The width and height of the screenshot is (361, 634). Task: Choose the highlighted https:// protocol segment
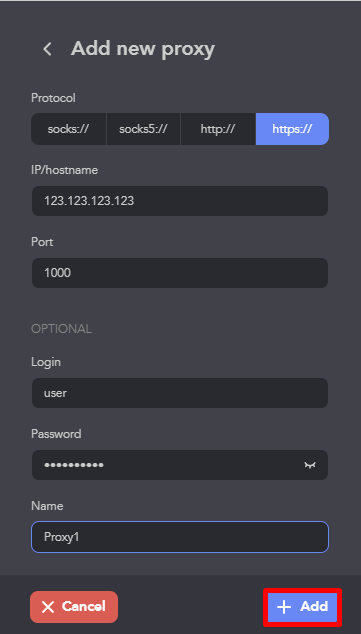[292, 129]
